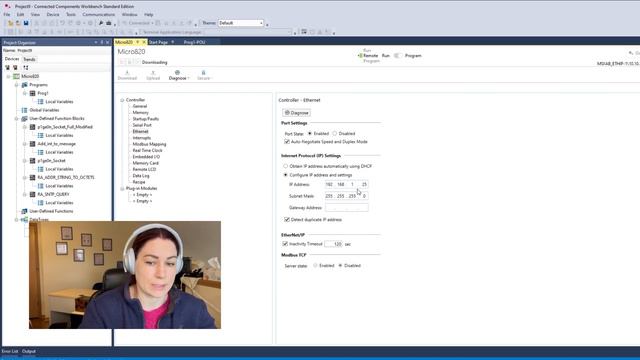Click the Inactivity Timeout seconds field
The height and width of the screenshot is (360, 640).
(x=333, y=244)
